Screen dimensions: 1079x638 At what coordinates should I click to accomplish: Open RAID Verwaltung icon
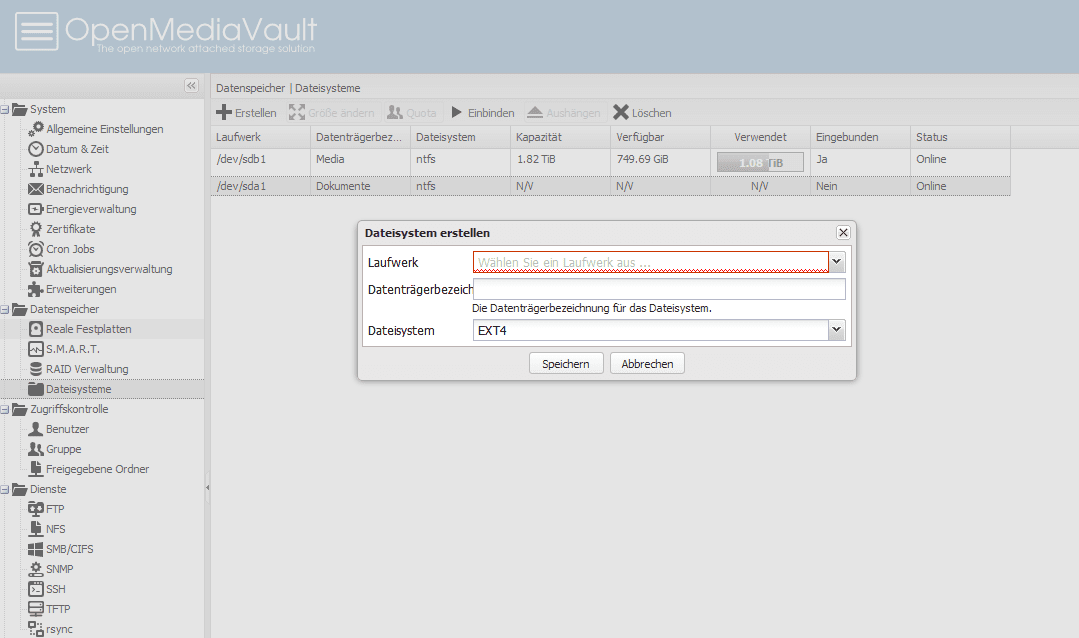(x=36, y=369)
